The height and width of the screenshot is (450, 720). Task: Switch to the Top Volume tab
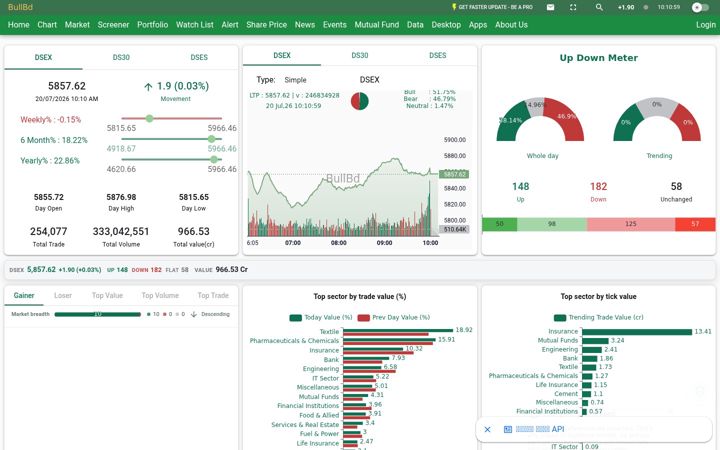[160, 295]
